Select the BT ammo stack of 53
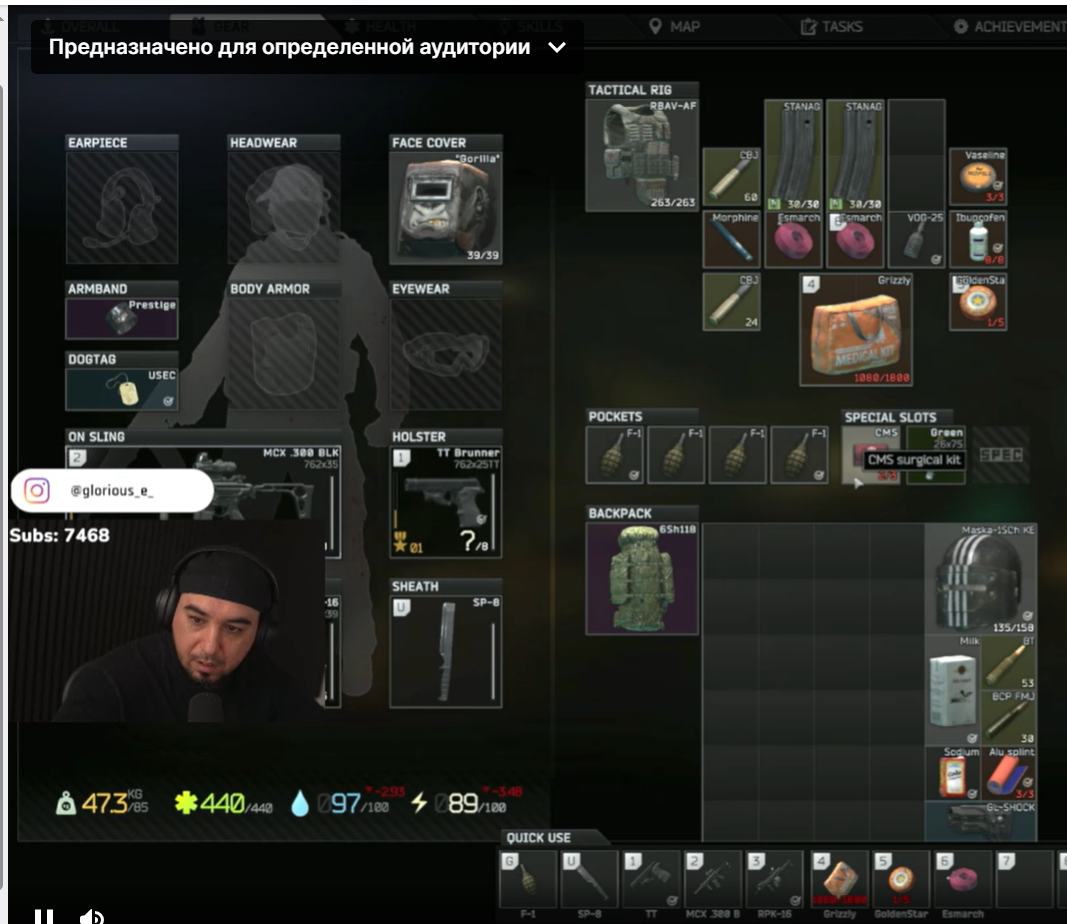The height and width of the screenshot is (924, 1067). 1008,663
